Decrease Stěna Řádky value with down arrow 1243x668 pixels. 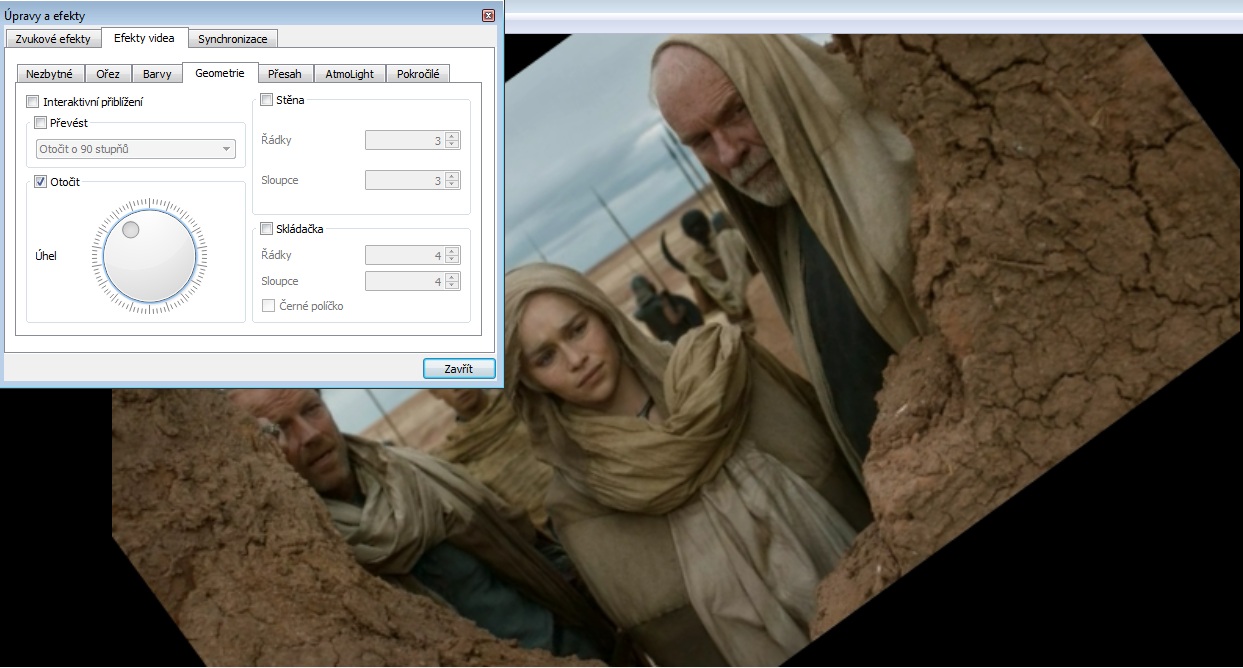coord(453,145)
